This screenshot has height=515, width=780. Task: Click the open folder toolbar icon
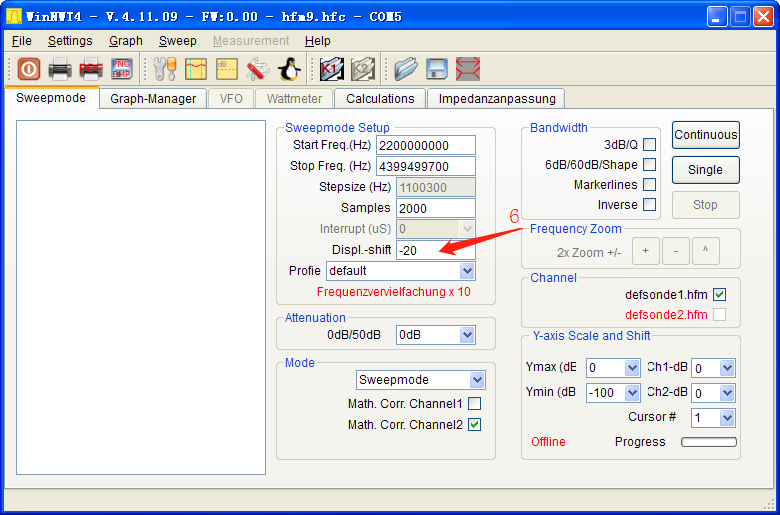[405, 69]
